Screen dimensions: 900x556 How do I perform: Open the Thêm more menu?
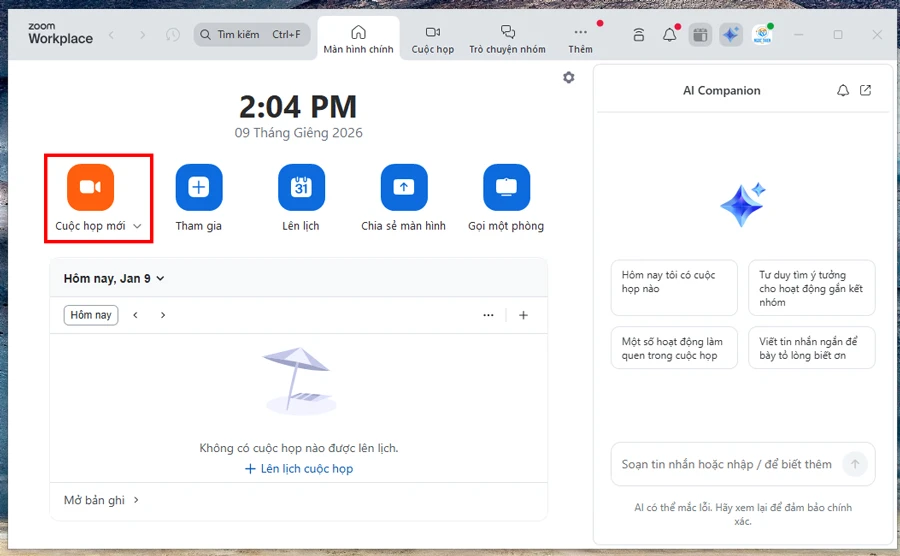580,39
